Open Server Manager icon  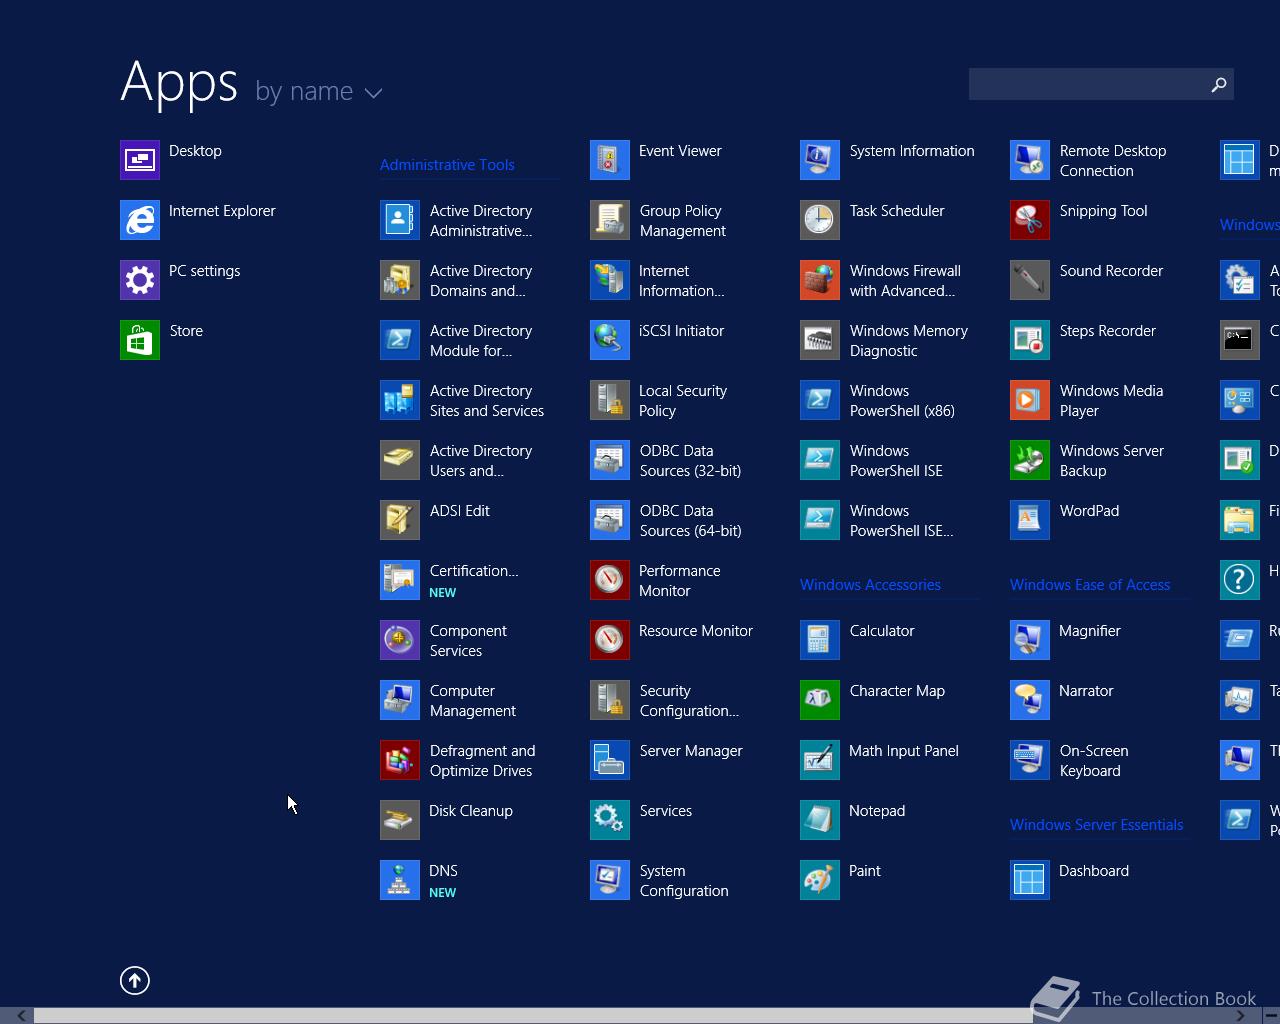(610, 760)
